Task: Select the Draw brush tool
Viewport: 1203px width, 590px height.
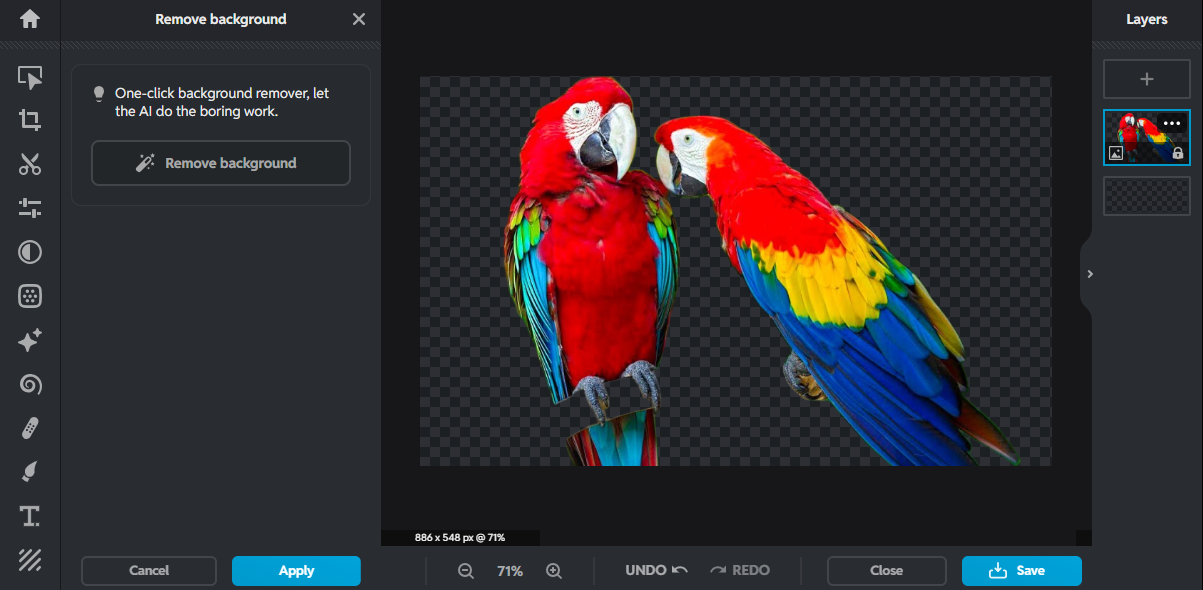Action: click(x=30, y=471)
